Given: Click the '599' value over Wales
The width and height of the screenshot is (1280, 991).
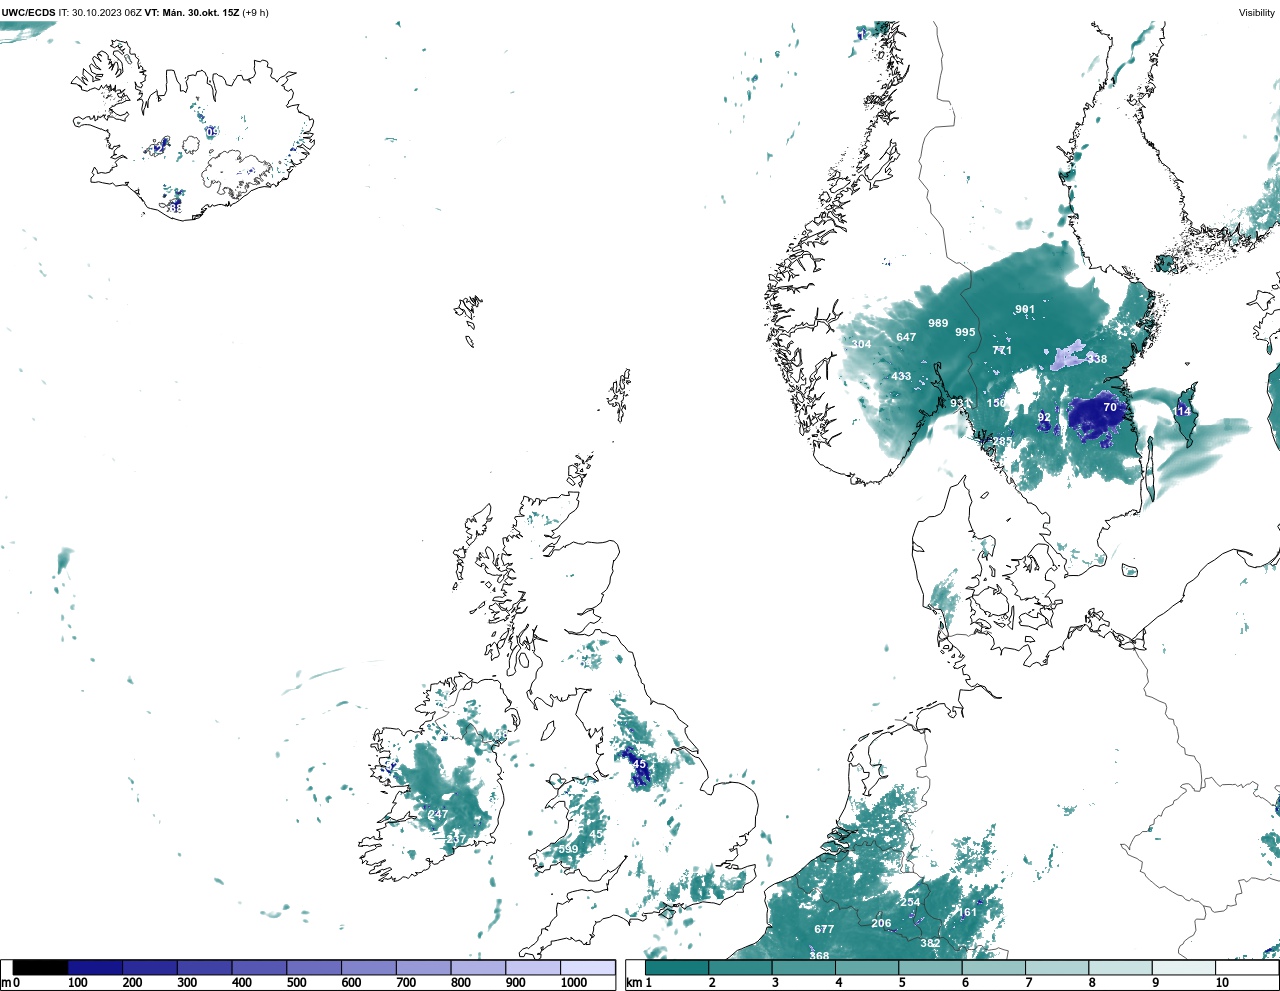Looking at the screenshot, I should 568,849.
